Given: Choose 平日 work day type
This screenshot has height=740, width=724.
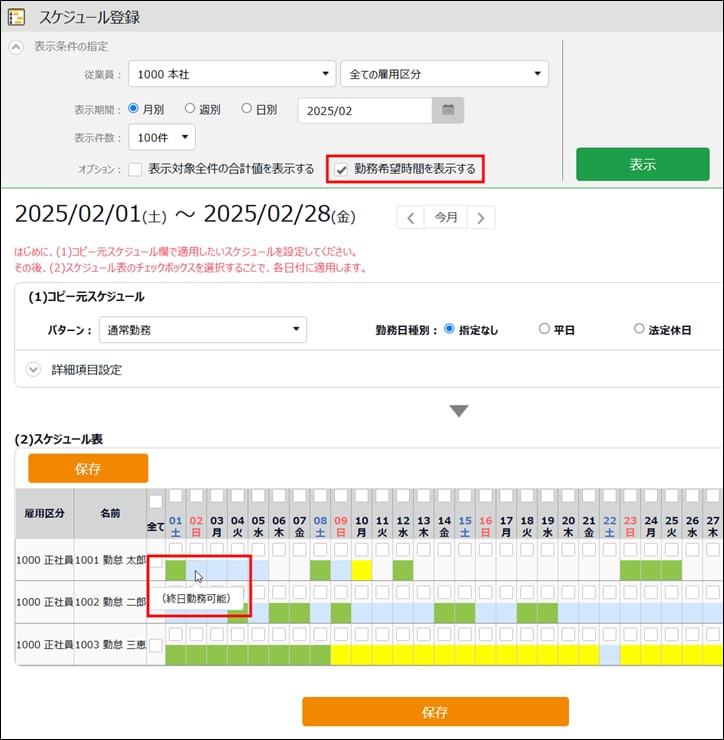Looking at the screenshot, I should (544, 329).
